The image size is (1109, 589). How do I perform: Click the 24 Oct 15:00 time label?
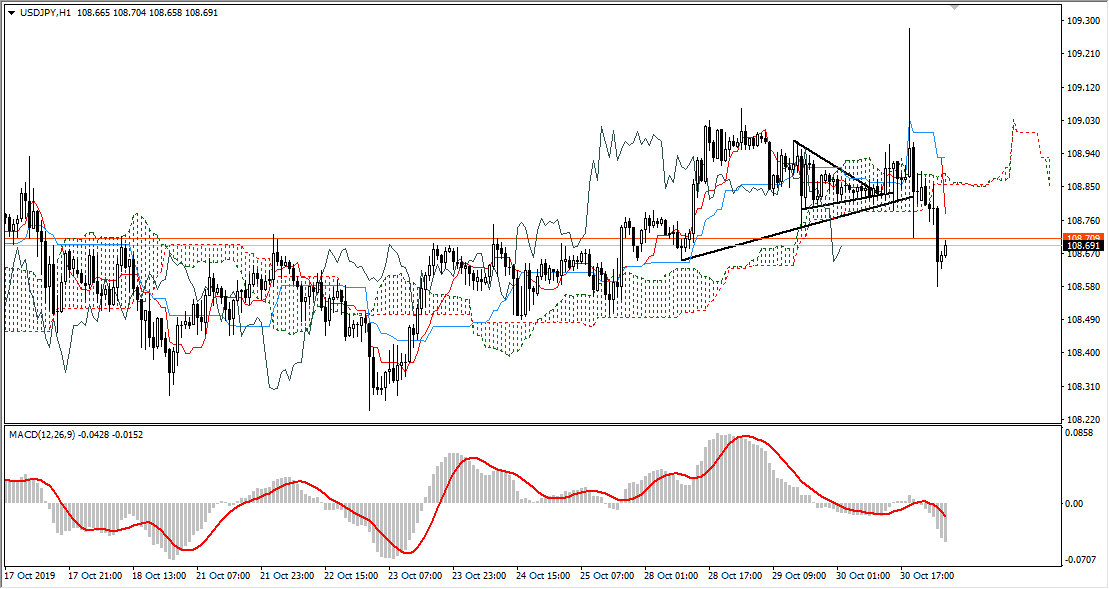(x=544, y=576)
